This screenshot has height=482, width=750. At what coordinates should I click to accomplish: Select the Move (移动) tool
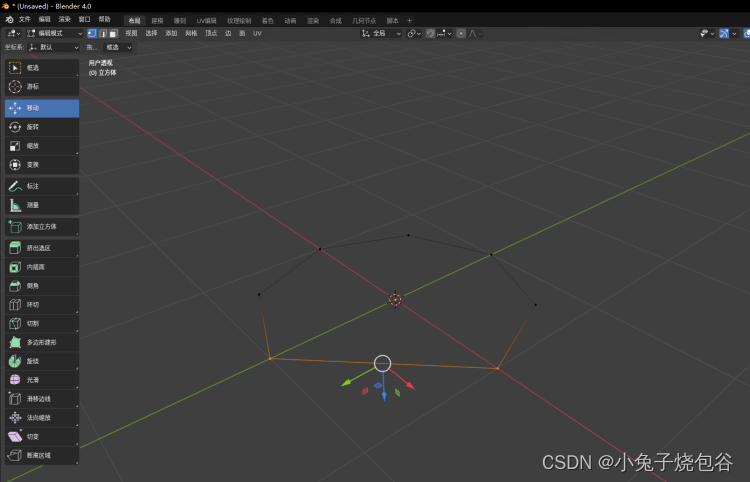42,108
